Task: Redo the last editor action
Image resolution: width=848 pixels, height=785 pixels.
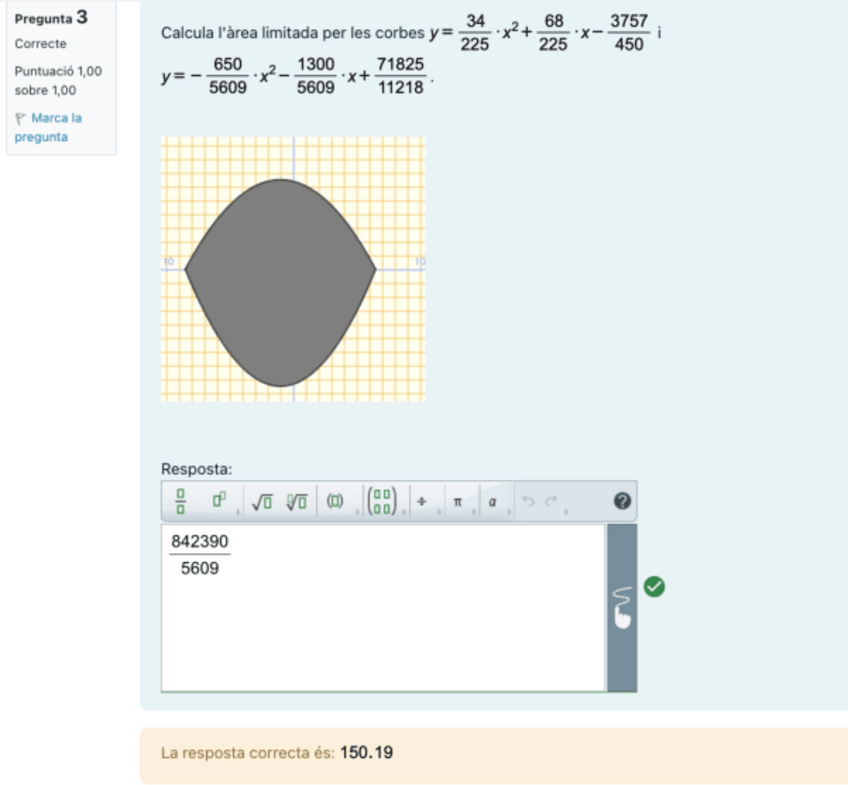Action: click(x=550, y=502)
